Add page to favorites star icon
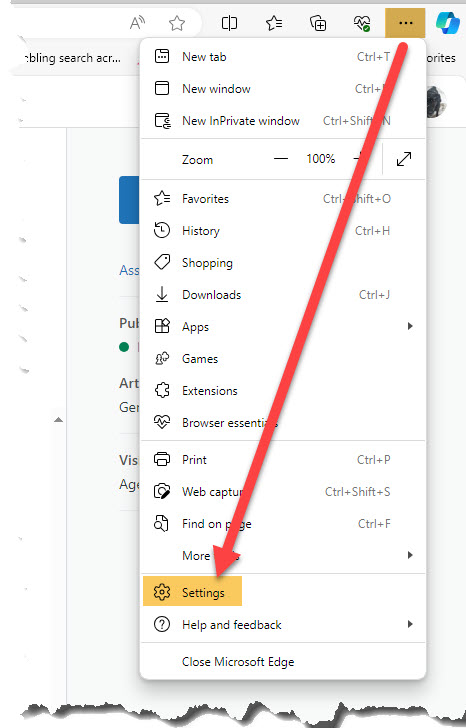This screenshot has height=728, width=466. [177, 23]
